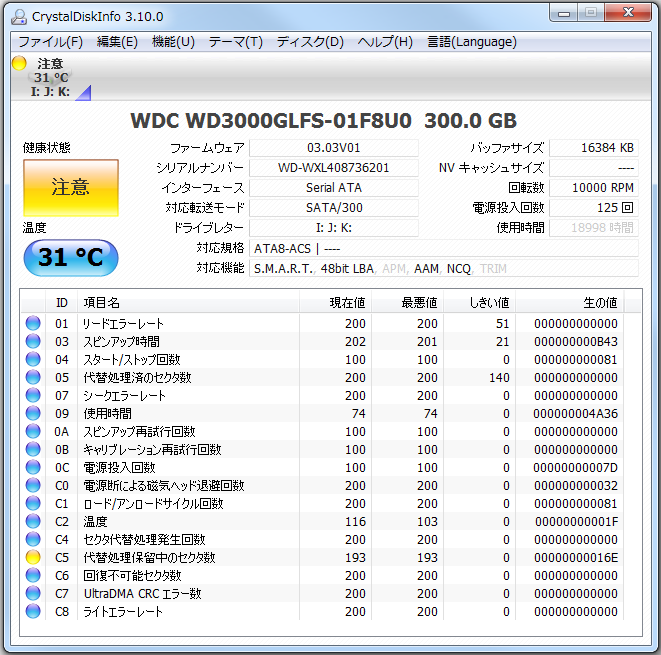This screenshot has height=655, width=661.
Task: Open the ファイル(F) menu
Action: [x=50, y=42]
